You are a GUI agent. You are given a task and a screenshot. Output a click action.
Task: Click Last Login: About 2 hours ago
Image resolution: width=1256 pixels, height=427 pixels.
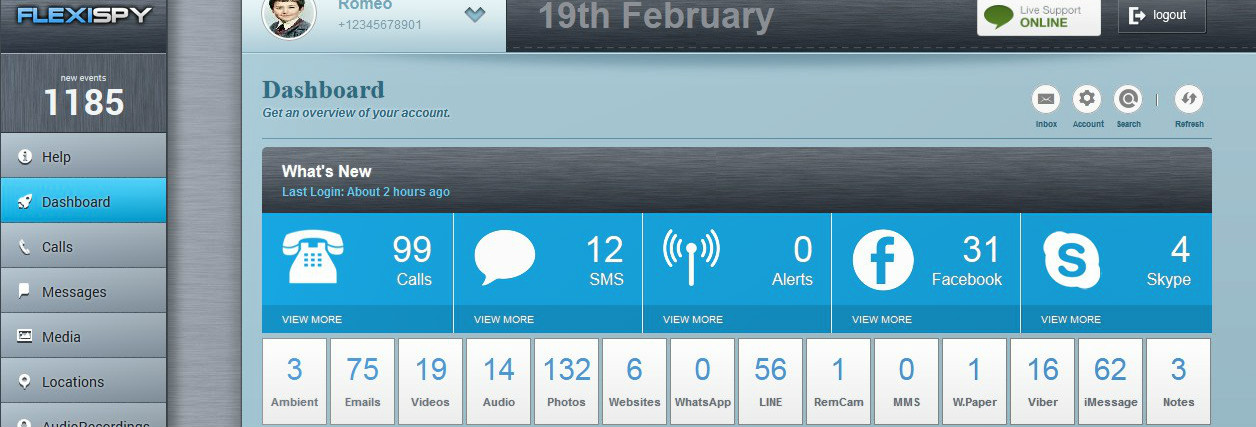[x=366, y=192]
